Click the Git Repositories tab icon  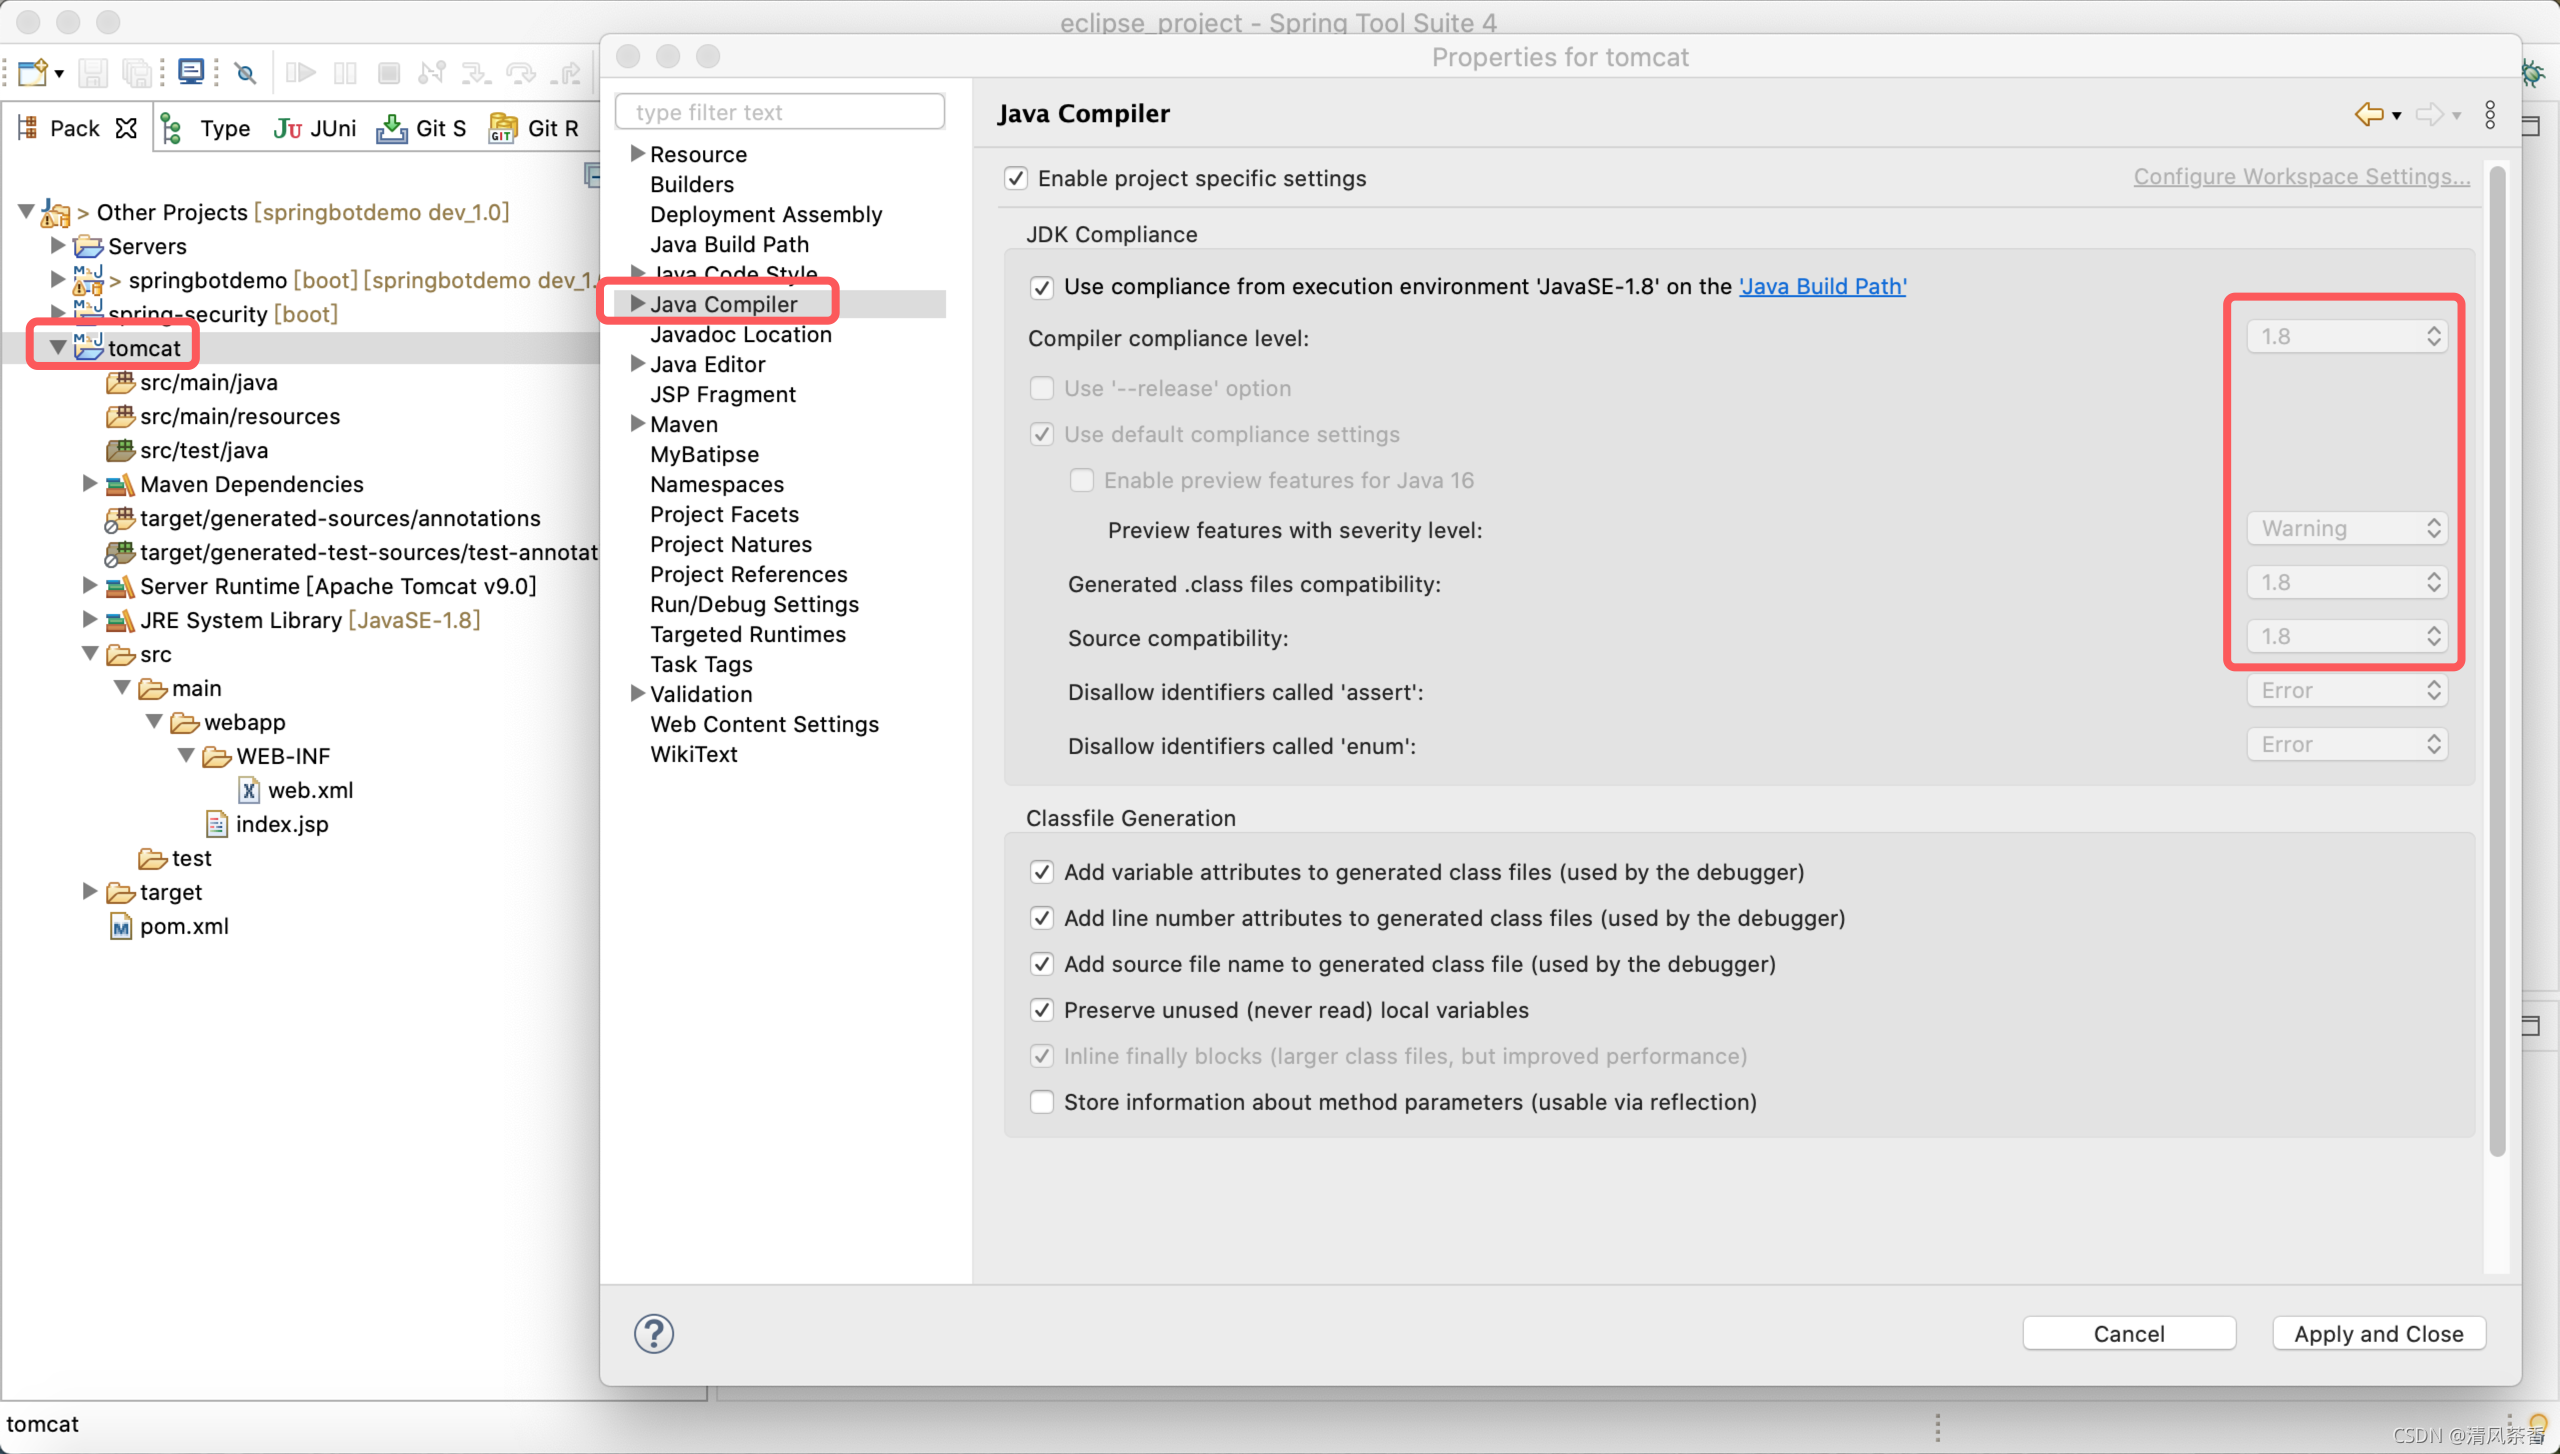(503, 128)
